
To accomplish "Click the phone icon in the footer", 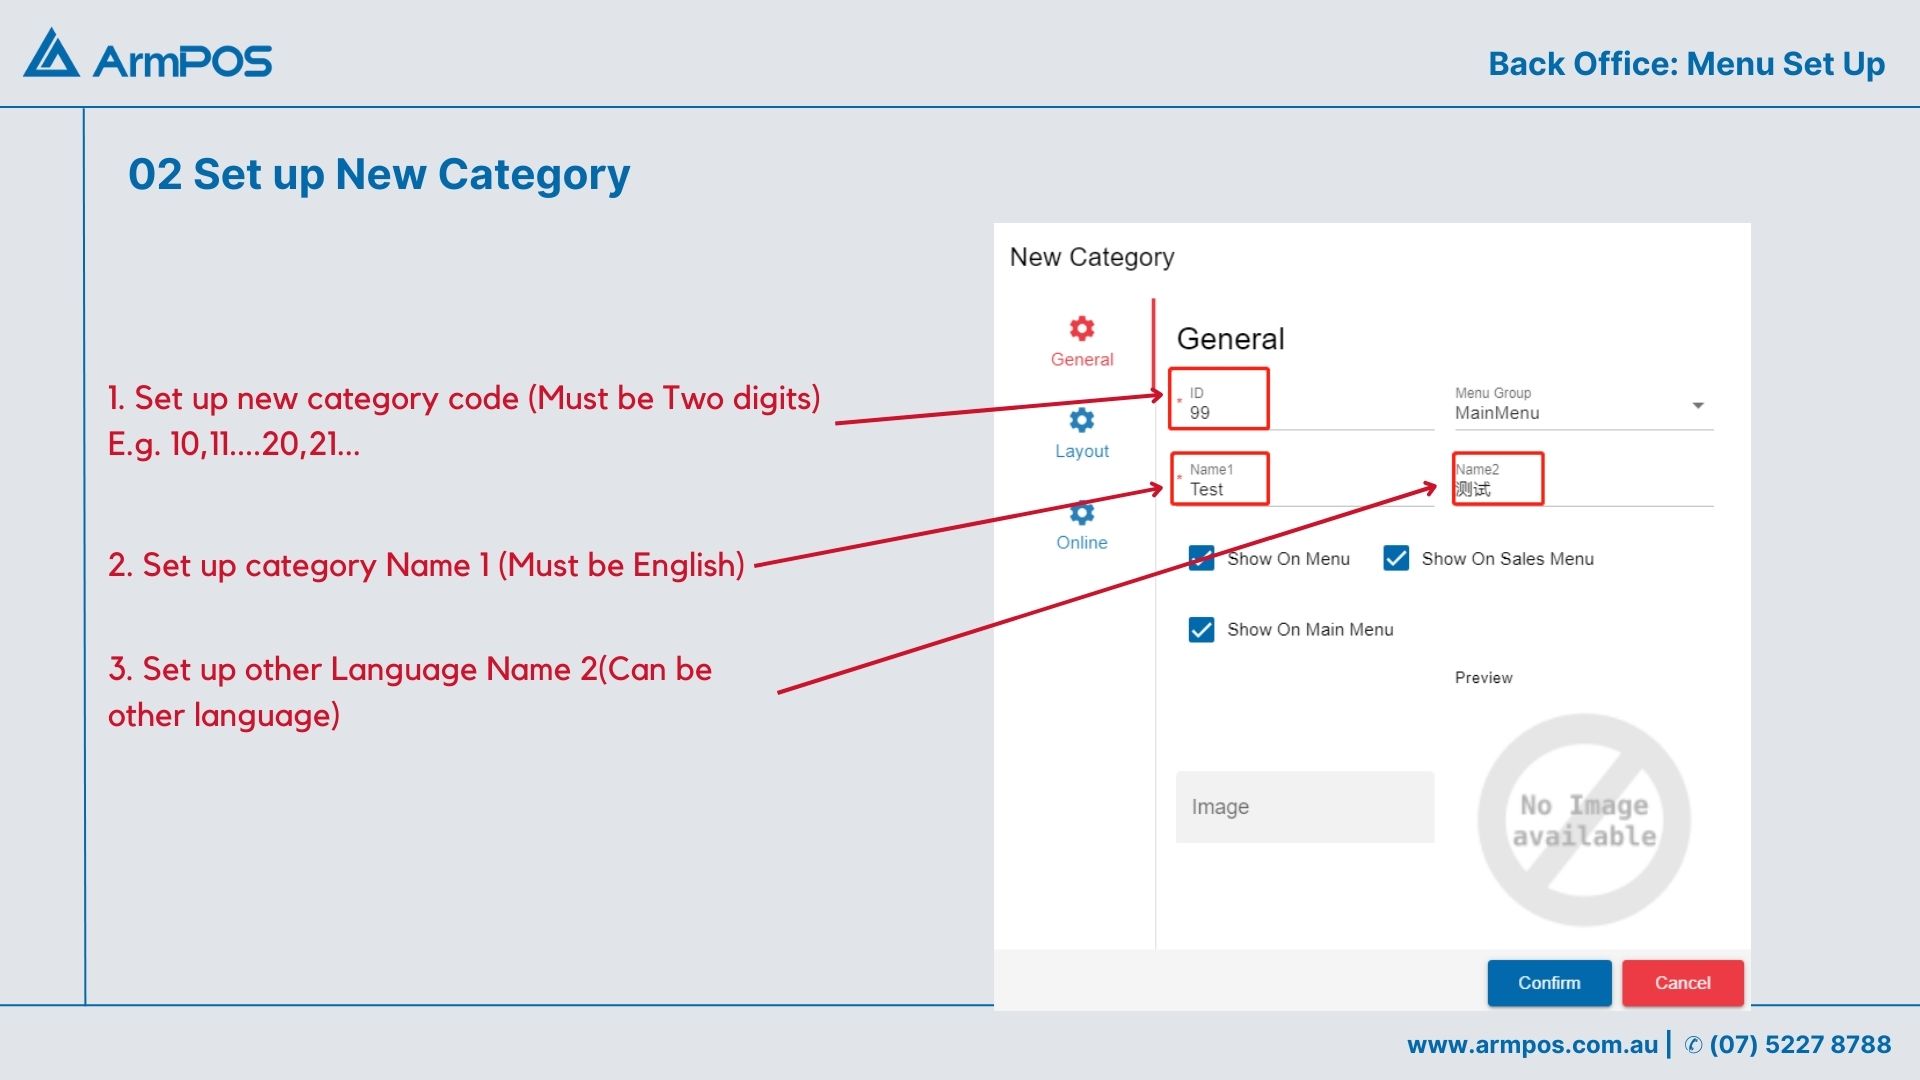I will click(1693, 1045).
